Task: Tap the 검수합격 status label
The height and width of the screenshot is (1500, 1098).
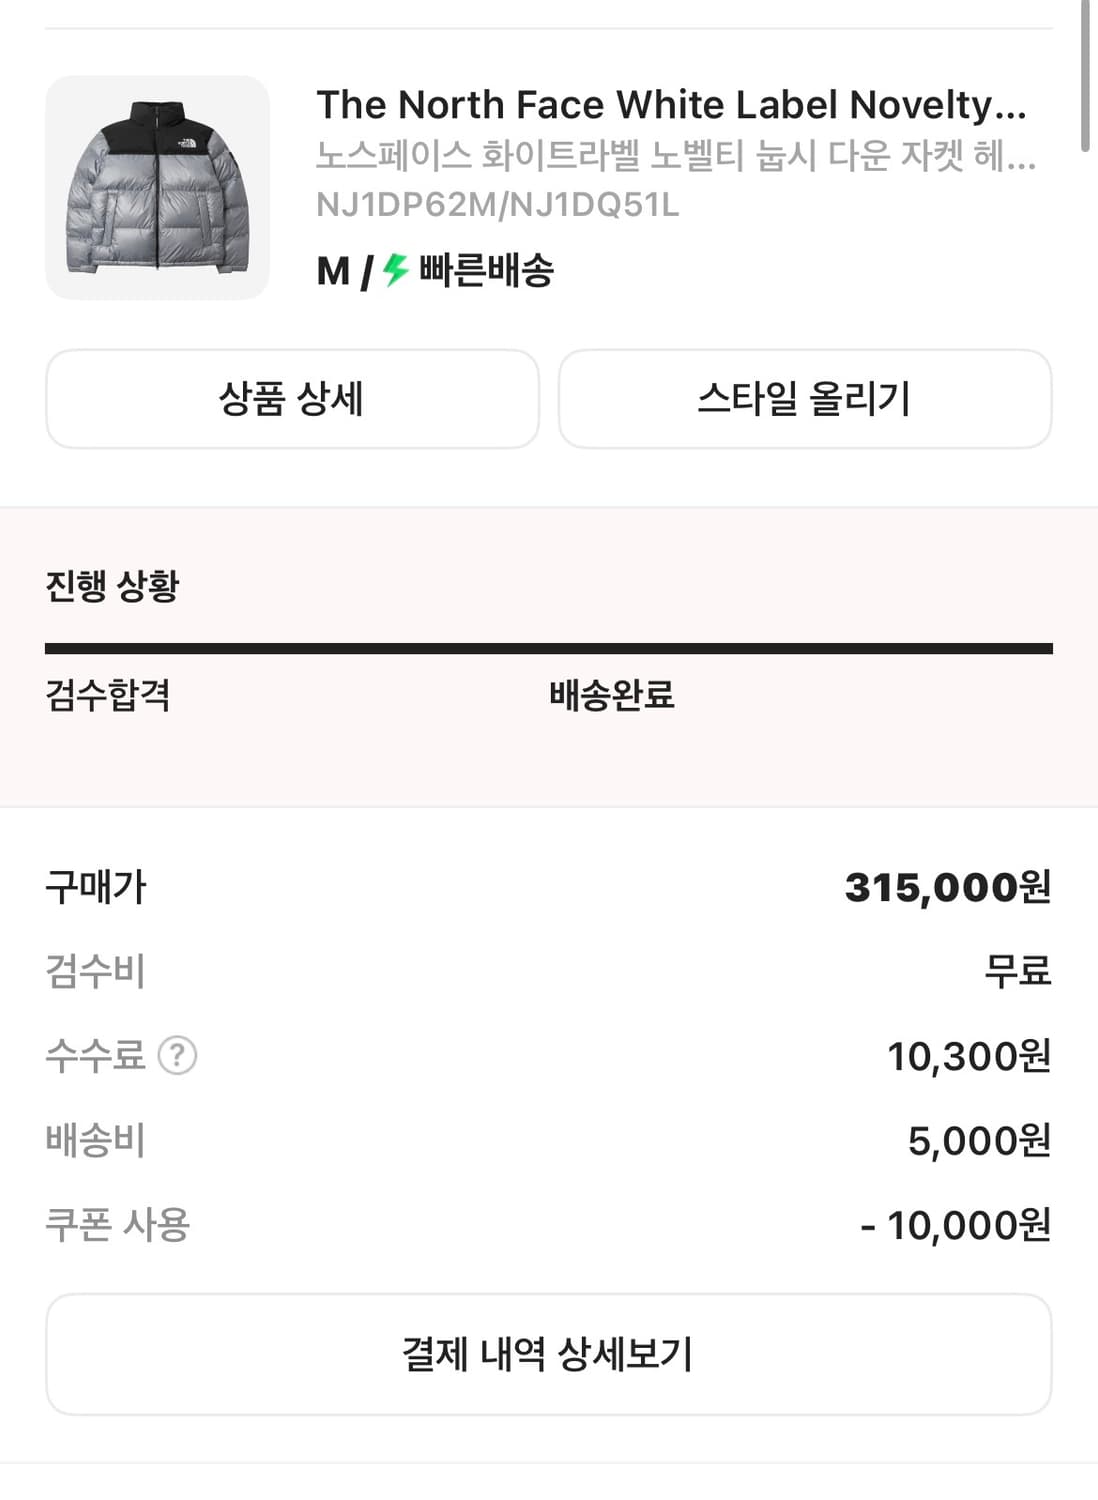Action: coord(108,695)
